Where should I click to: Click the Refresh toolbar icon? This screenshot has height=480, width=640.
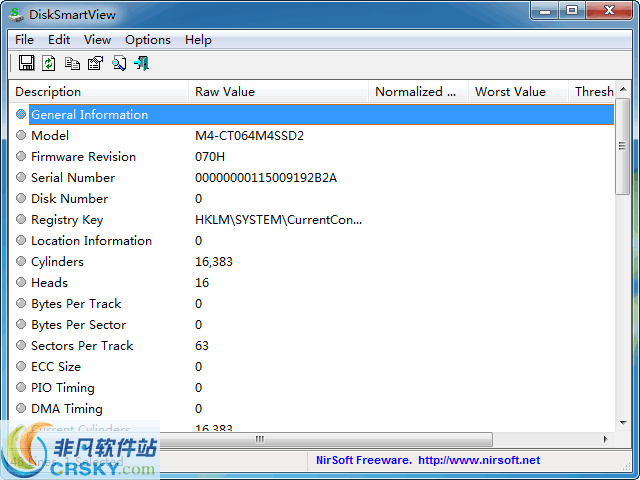(49, 63)
